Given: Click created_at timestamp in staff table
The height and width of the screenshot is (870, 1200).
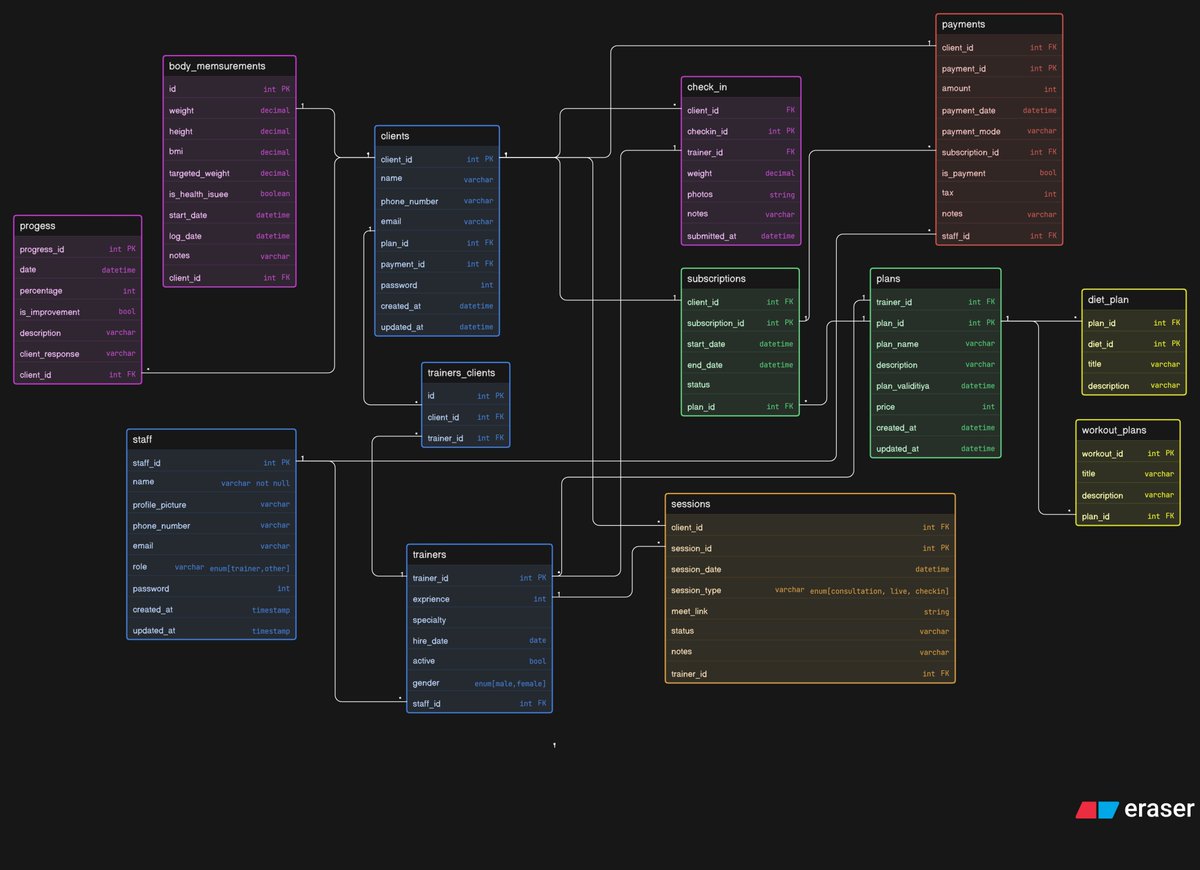Looking at the screenshot, I should pos(212,610).
